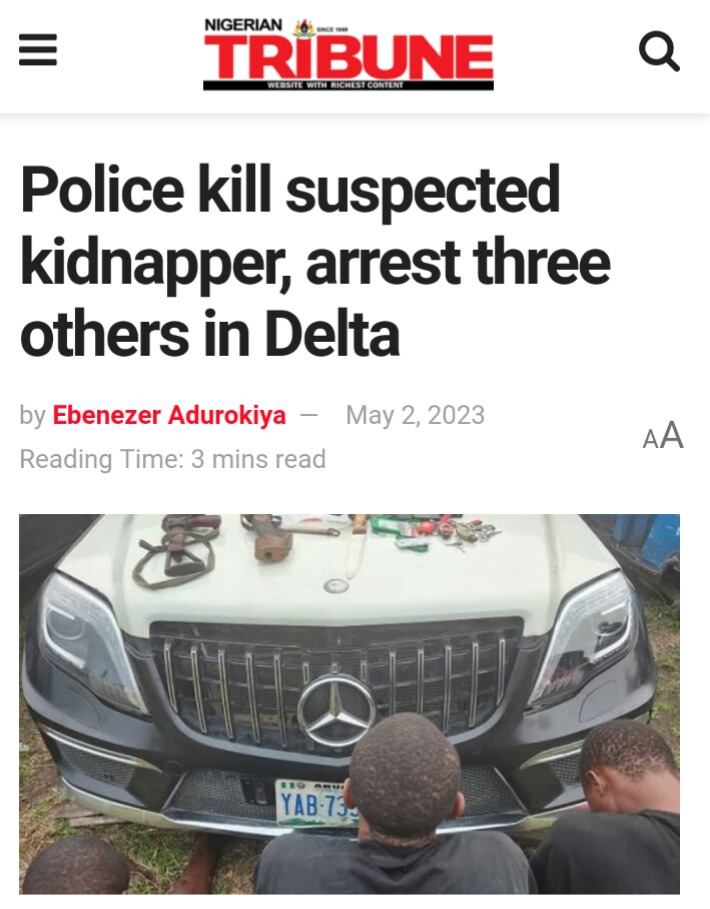Open the Nigerian Tribune logo homepage
Screen dimensions: 710x909
pyautogui.click(x=348, y=54)
